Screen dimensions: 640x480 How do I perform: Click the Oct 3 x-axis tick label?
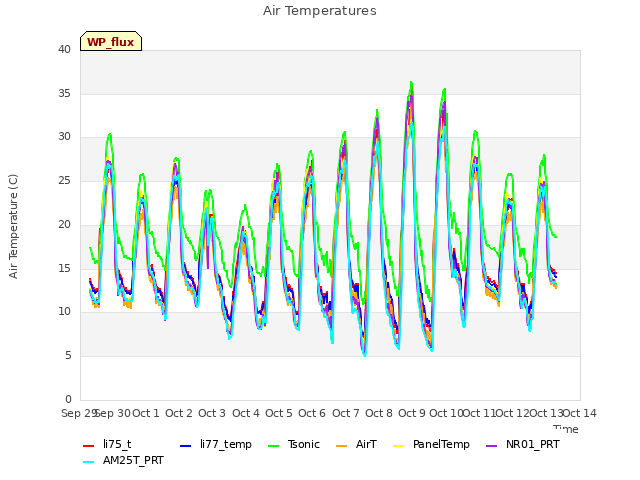[212, 413]
